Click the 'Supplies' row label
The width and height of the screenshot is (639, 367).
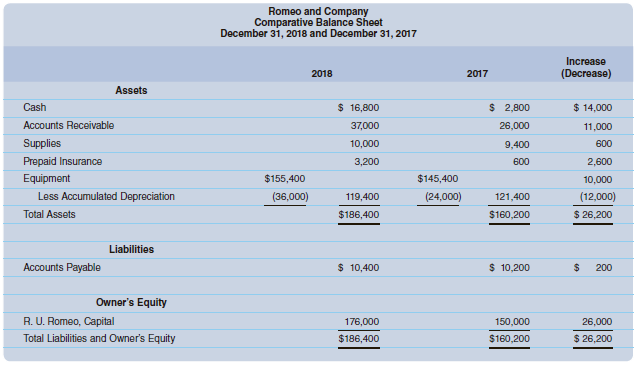(x=42, y=144)
